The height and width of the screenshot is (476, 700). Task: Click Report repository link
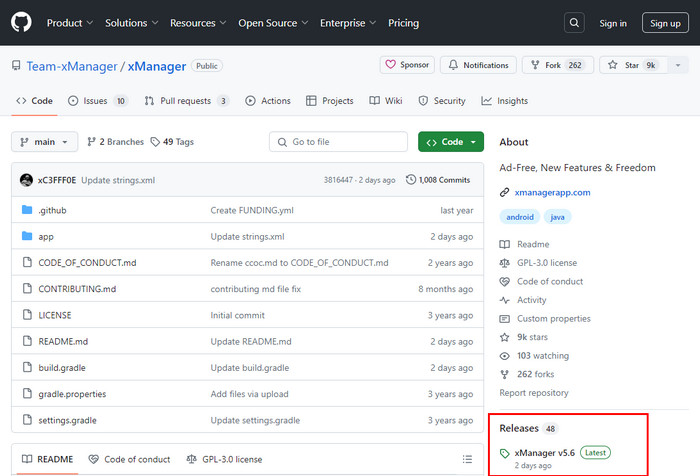[x=533, y=393]
